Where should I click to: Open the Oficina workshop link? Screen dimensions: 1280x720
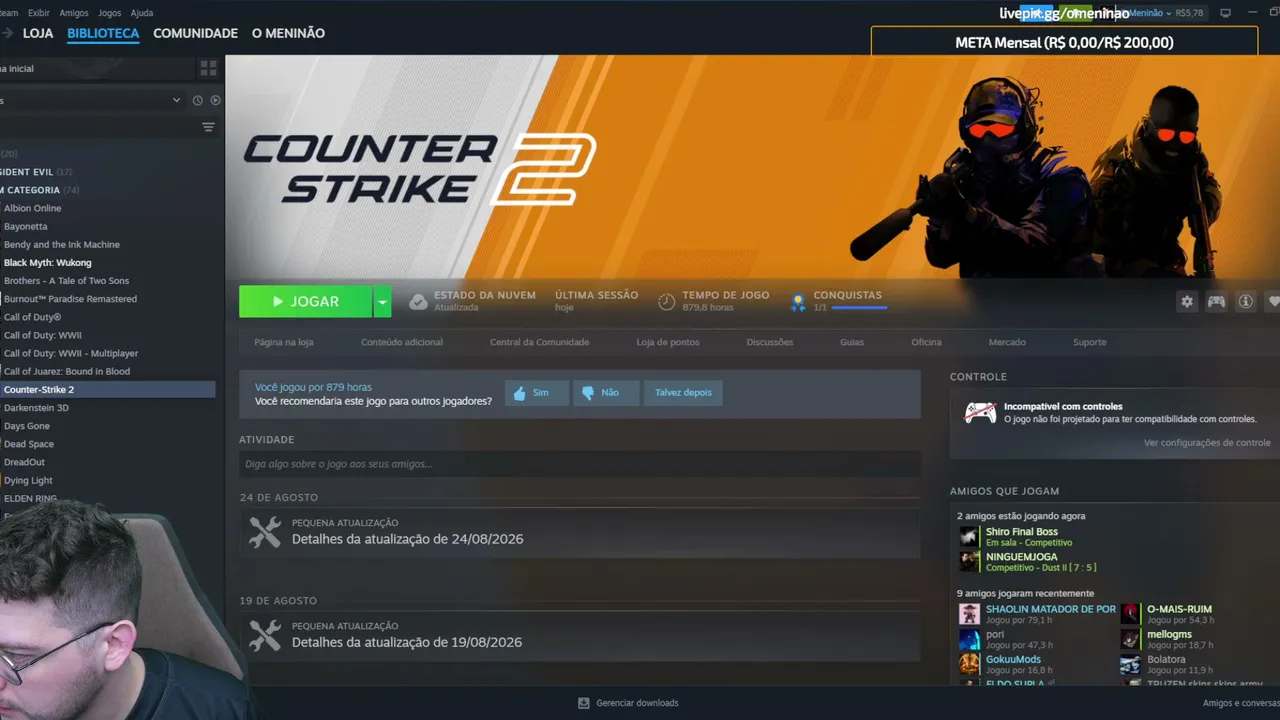click(x=926, y=342)
